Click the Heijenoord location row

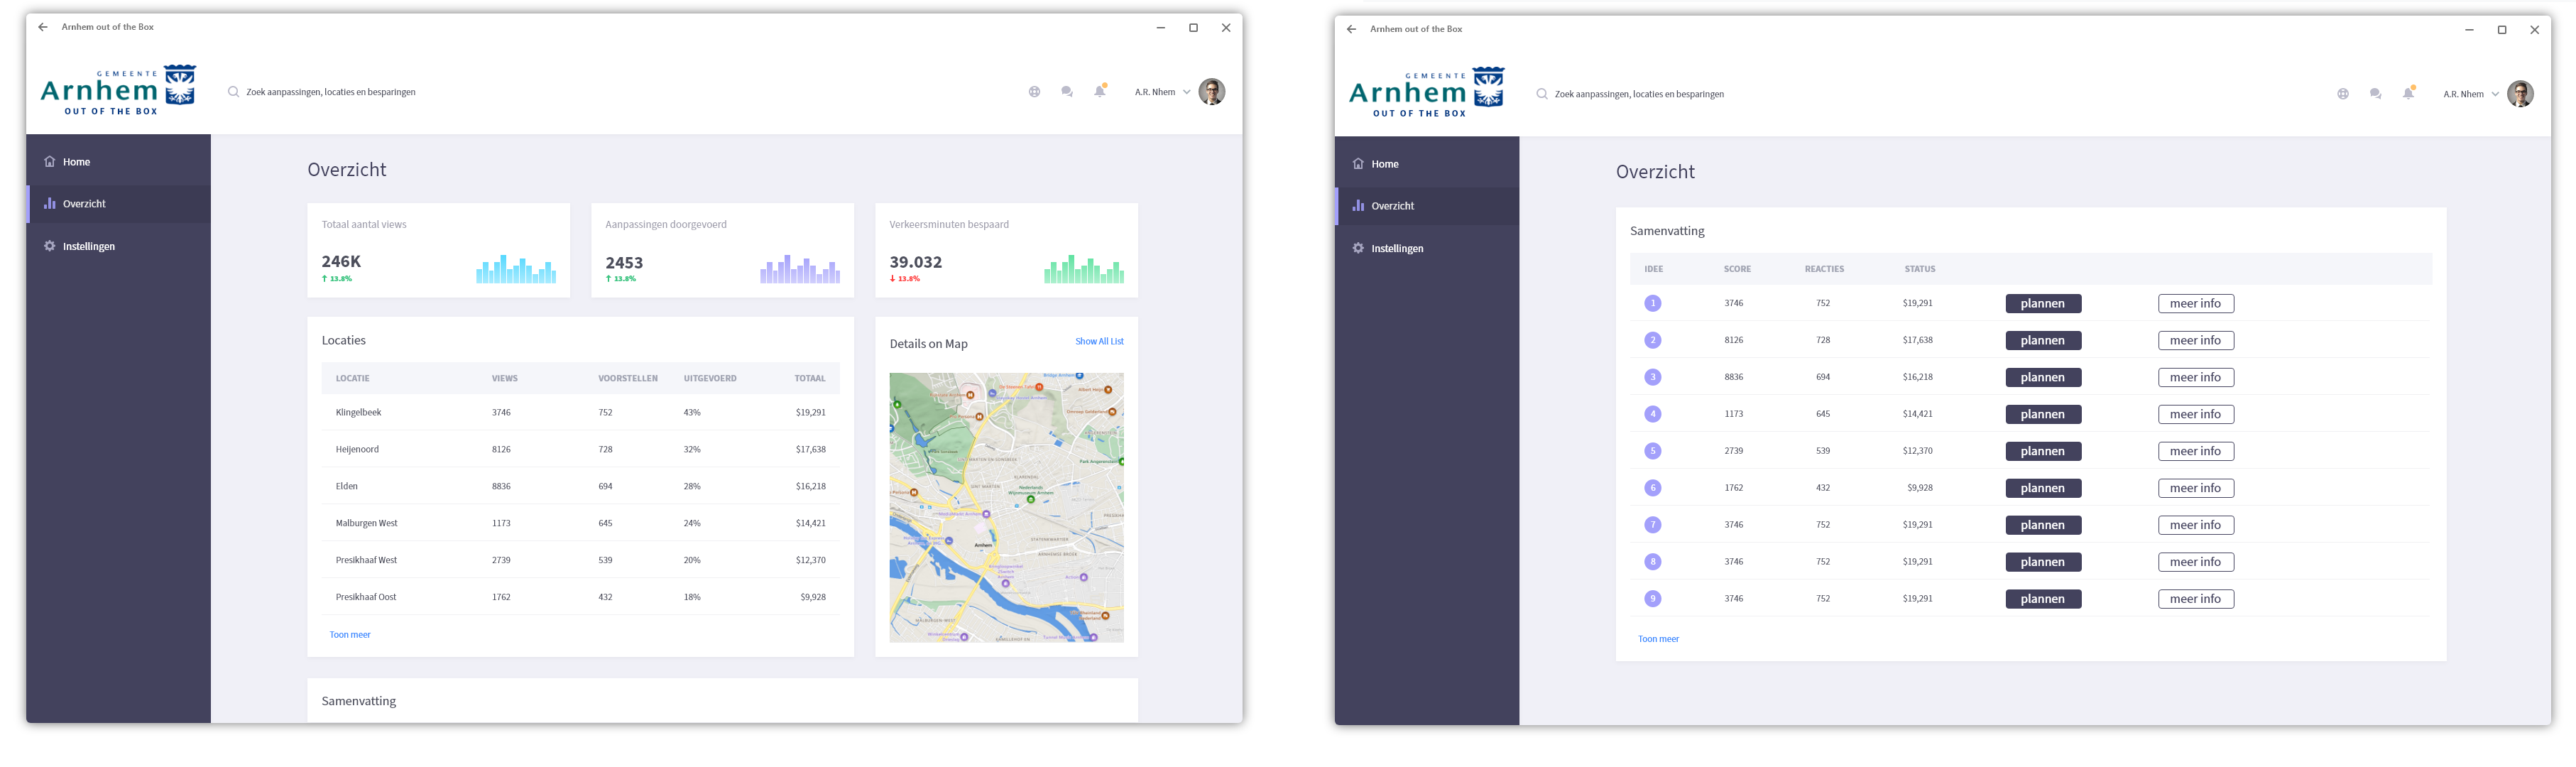[581, 449]
